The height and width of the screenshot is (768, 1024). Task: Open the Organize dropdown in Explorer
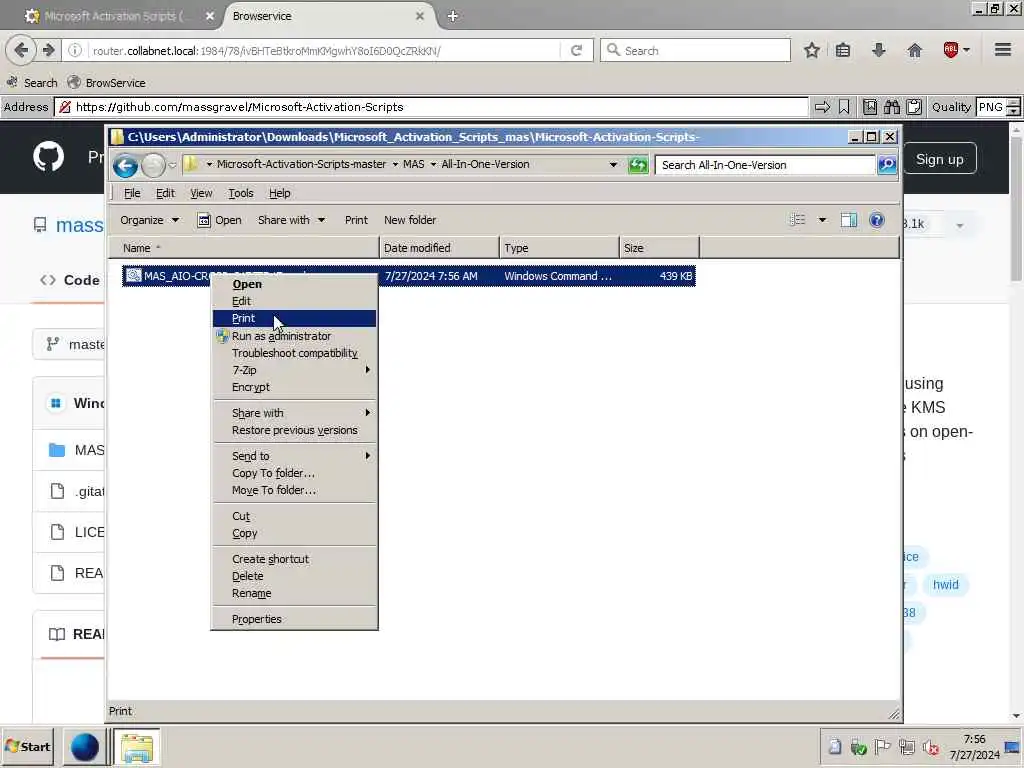pos(149,220)
